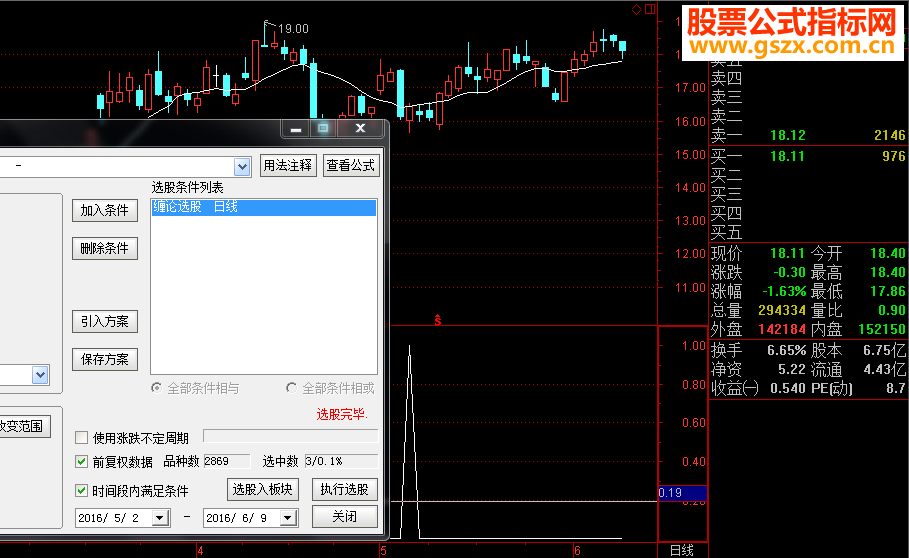Click 保存方案 button
The width and height of the screenshot is (909, 558).
pyautogui.click(x=105, y=359)
